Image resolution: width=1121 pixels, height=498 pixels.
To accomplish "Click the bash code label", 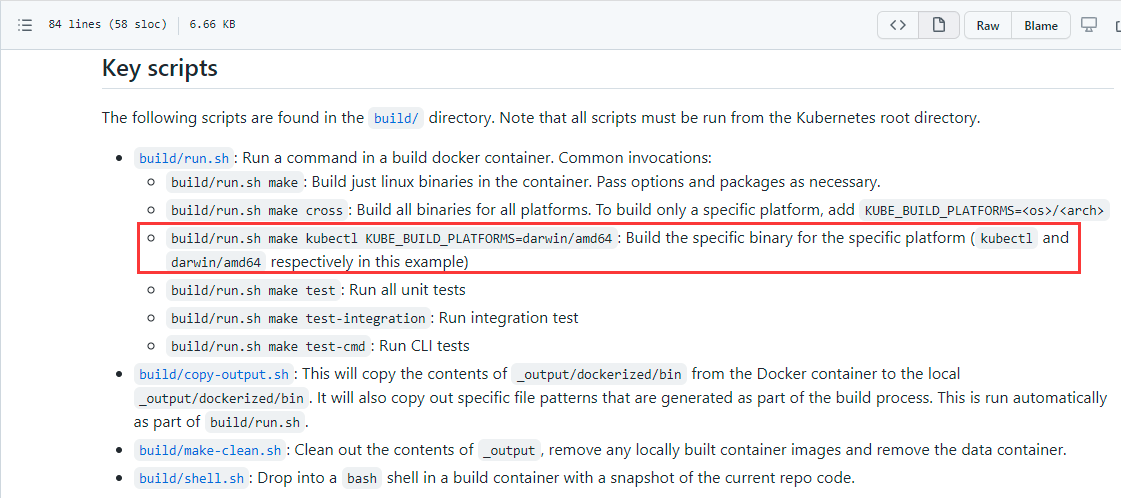I will (361, 478).
